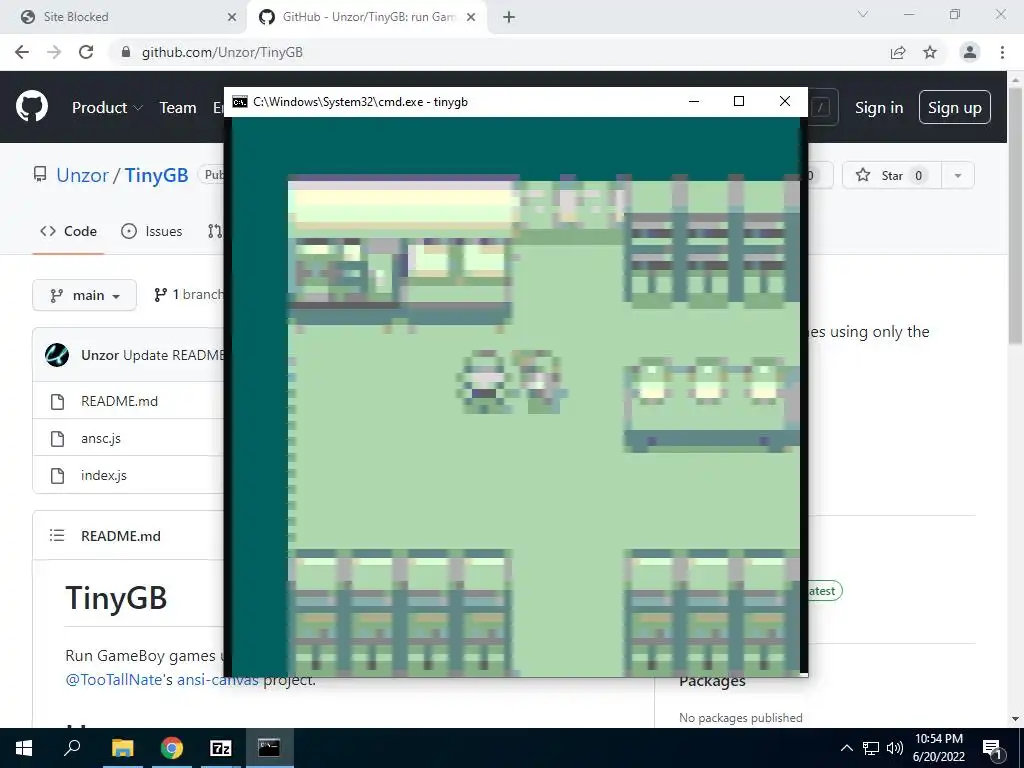Viewport: 1024px width, 768px height.
Task: Show hidden system tray icons
Action: click(x=846, y=748)
